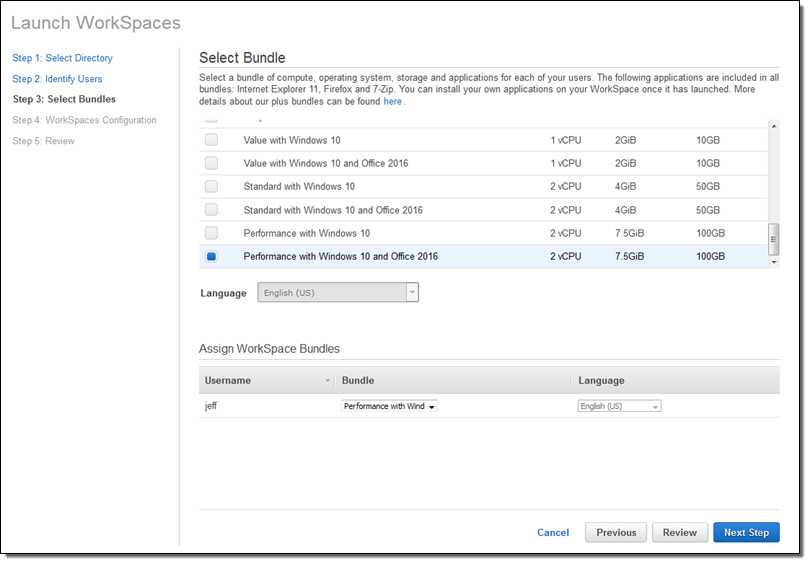The image size is (810, 564).
Task: Check the Value with Windows 10 bundle
Action: coord(211,140)
